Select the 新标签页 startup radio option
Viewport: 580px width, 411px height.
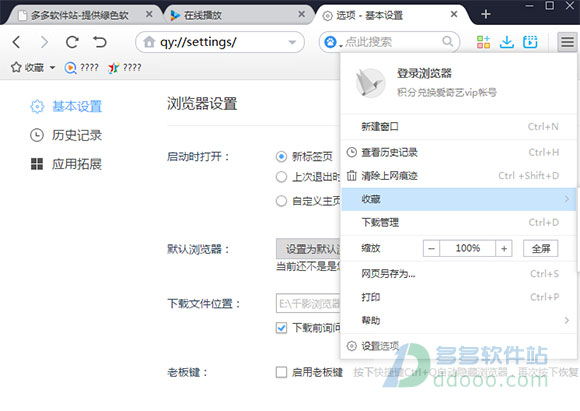tap(281, 157)
